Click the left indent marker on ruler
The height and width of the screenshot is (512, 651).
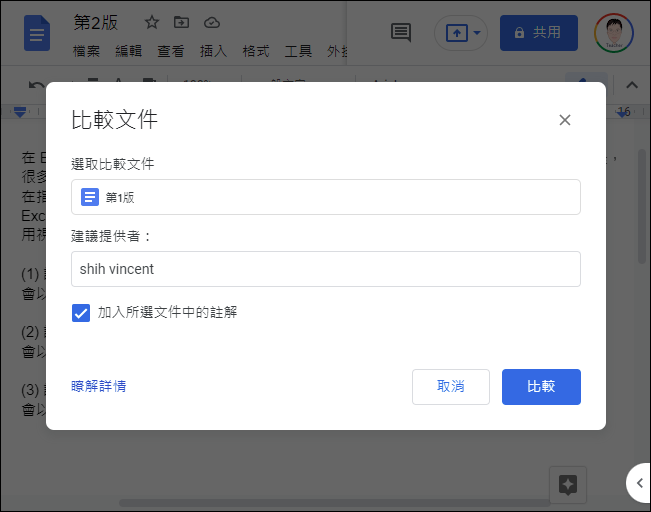20,112
